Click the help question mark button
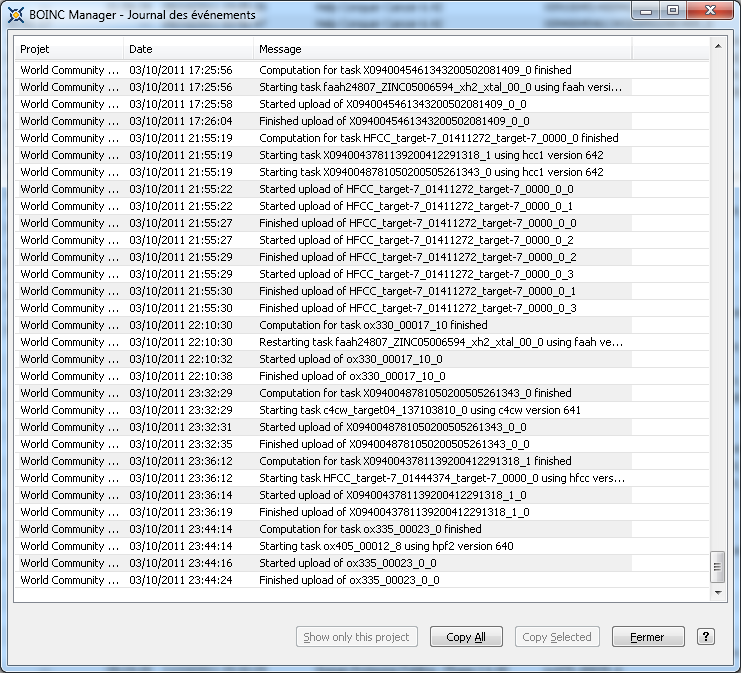 (706, 637)
